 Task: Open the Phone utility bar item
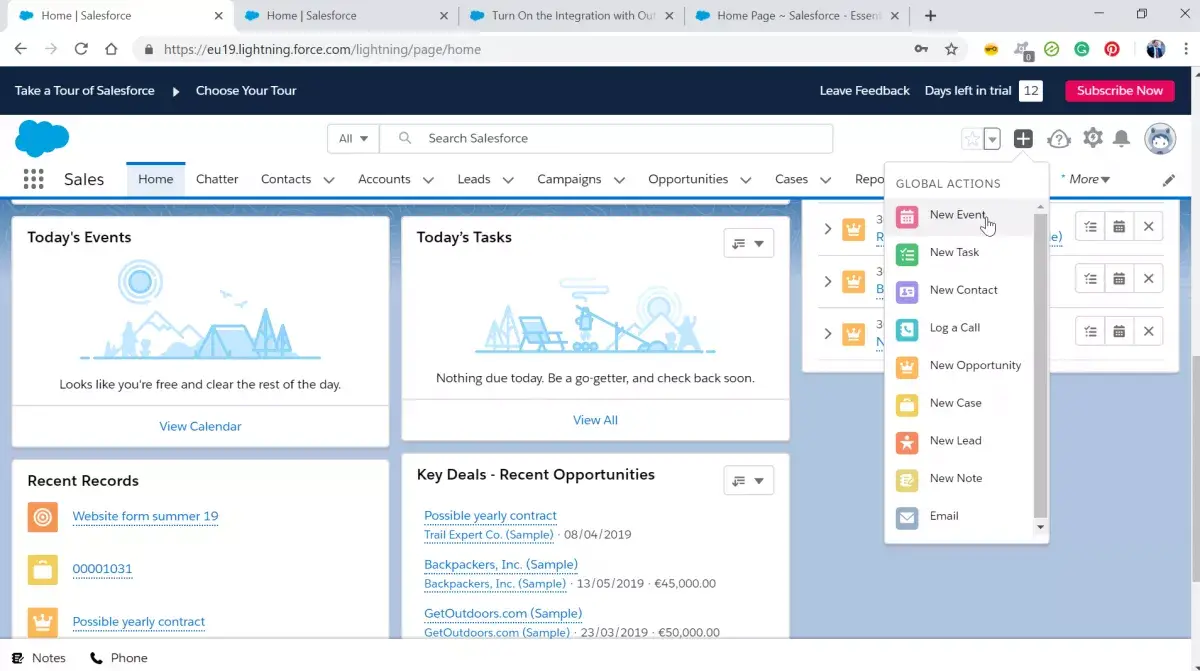click(x=119, y=658)
